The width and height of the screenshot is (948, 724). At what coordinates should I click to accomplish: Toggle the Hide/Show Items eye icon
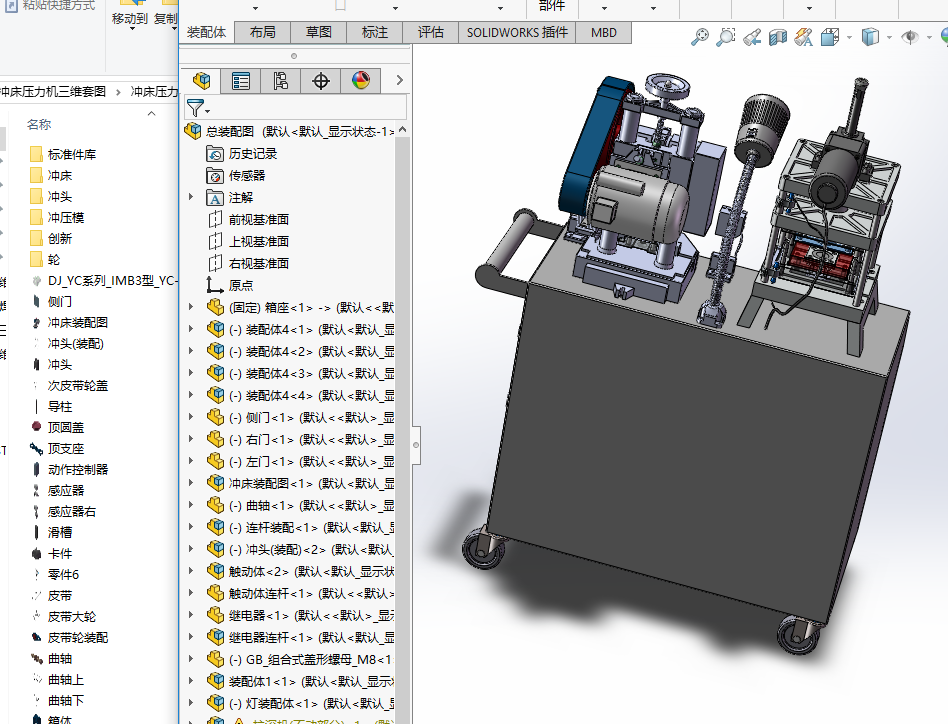tap(910, 38)
